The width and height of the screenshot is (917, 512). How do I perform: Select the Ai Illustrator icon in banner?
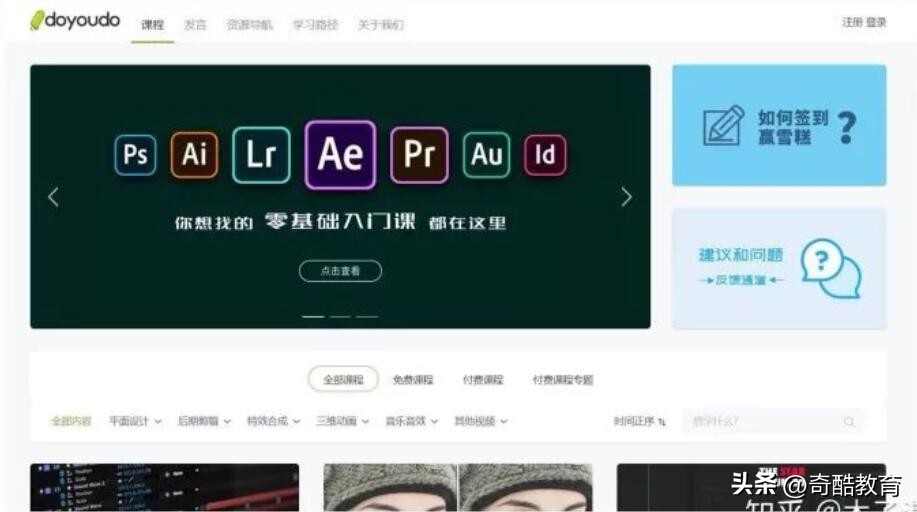pyautogui.click(x=194, y=155)
